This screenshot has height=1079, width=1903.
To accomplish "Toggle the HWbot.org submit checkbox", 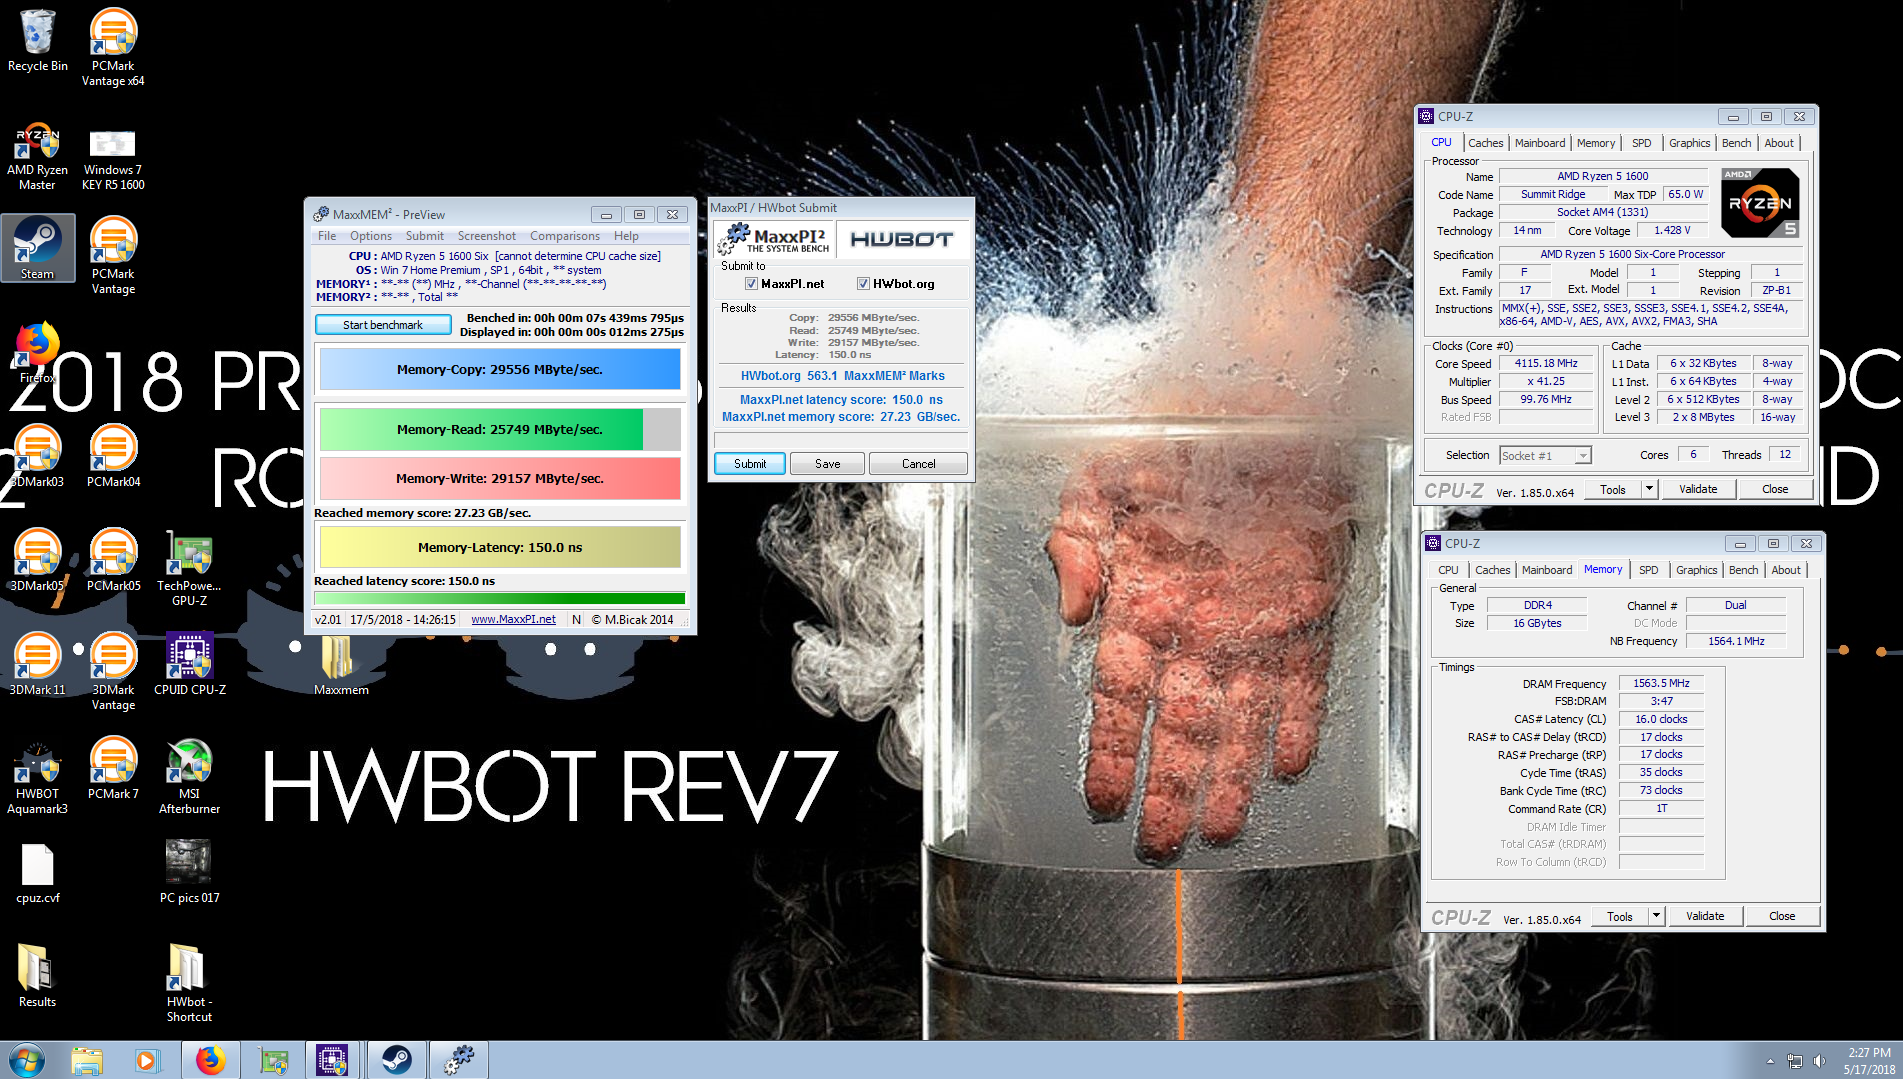I will [x=863, y=284].
